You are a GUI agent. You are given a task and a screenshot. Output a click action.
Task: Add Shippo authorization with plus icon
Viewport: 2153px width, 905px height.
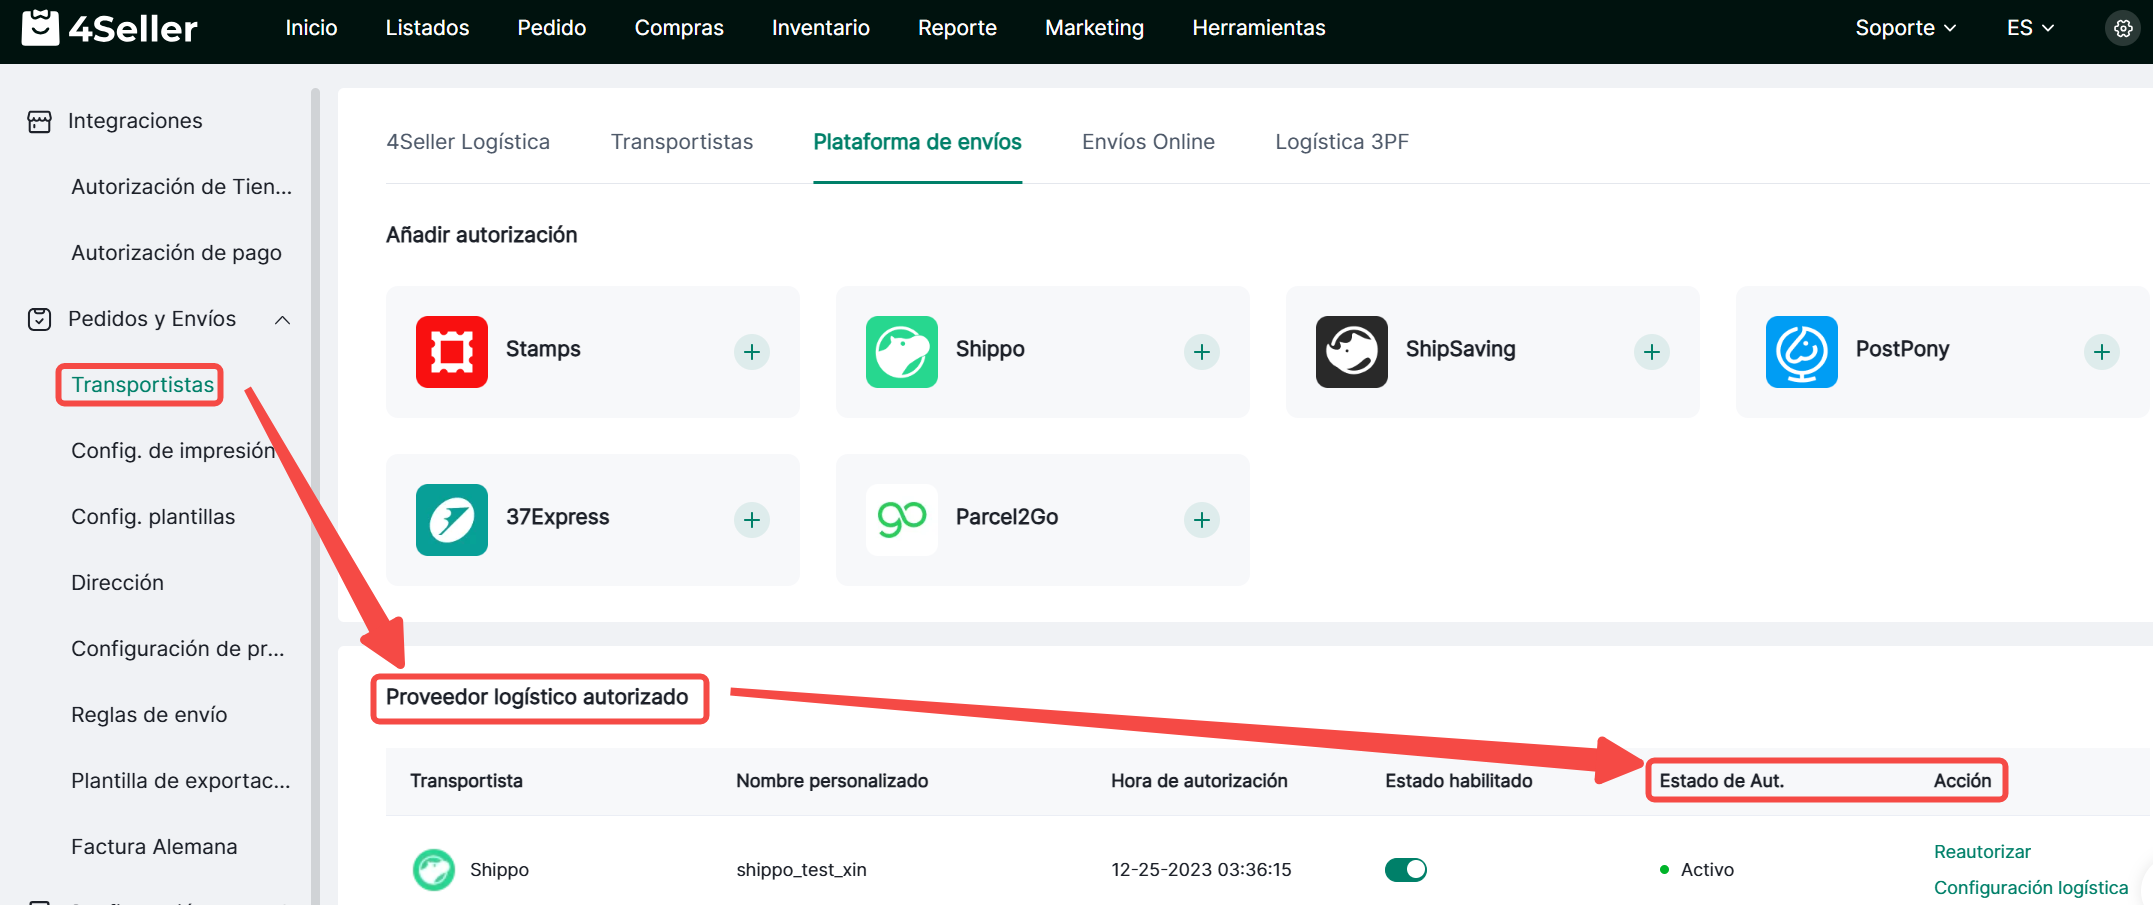pos(1201,352)
